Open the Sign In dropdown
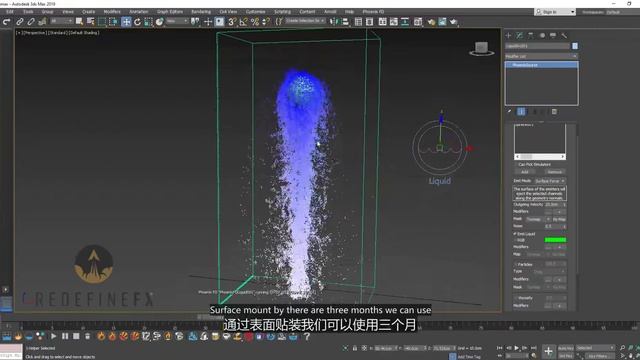Image resolution: width=640 pixels, height=360 pixels. [x=555, y=12]
